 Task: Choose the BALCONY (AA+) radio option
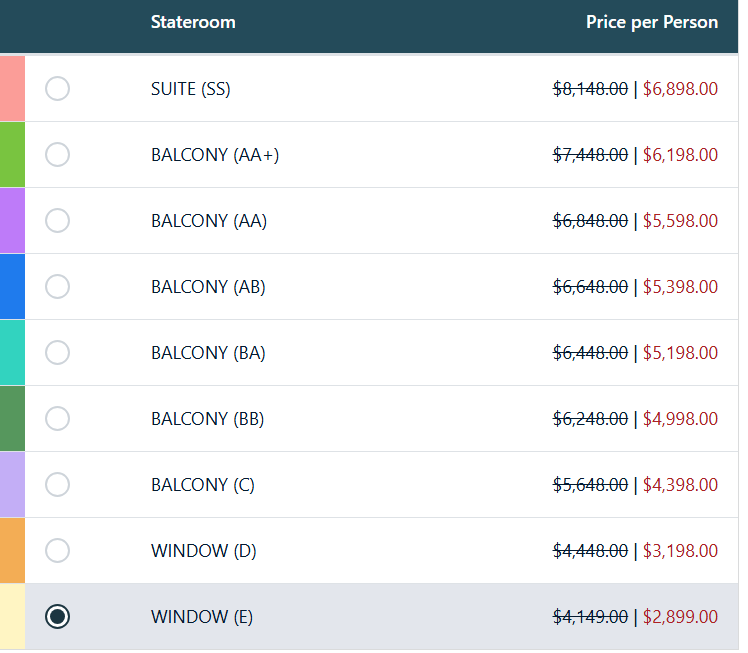pyautogui.click(x=57, y=155)
